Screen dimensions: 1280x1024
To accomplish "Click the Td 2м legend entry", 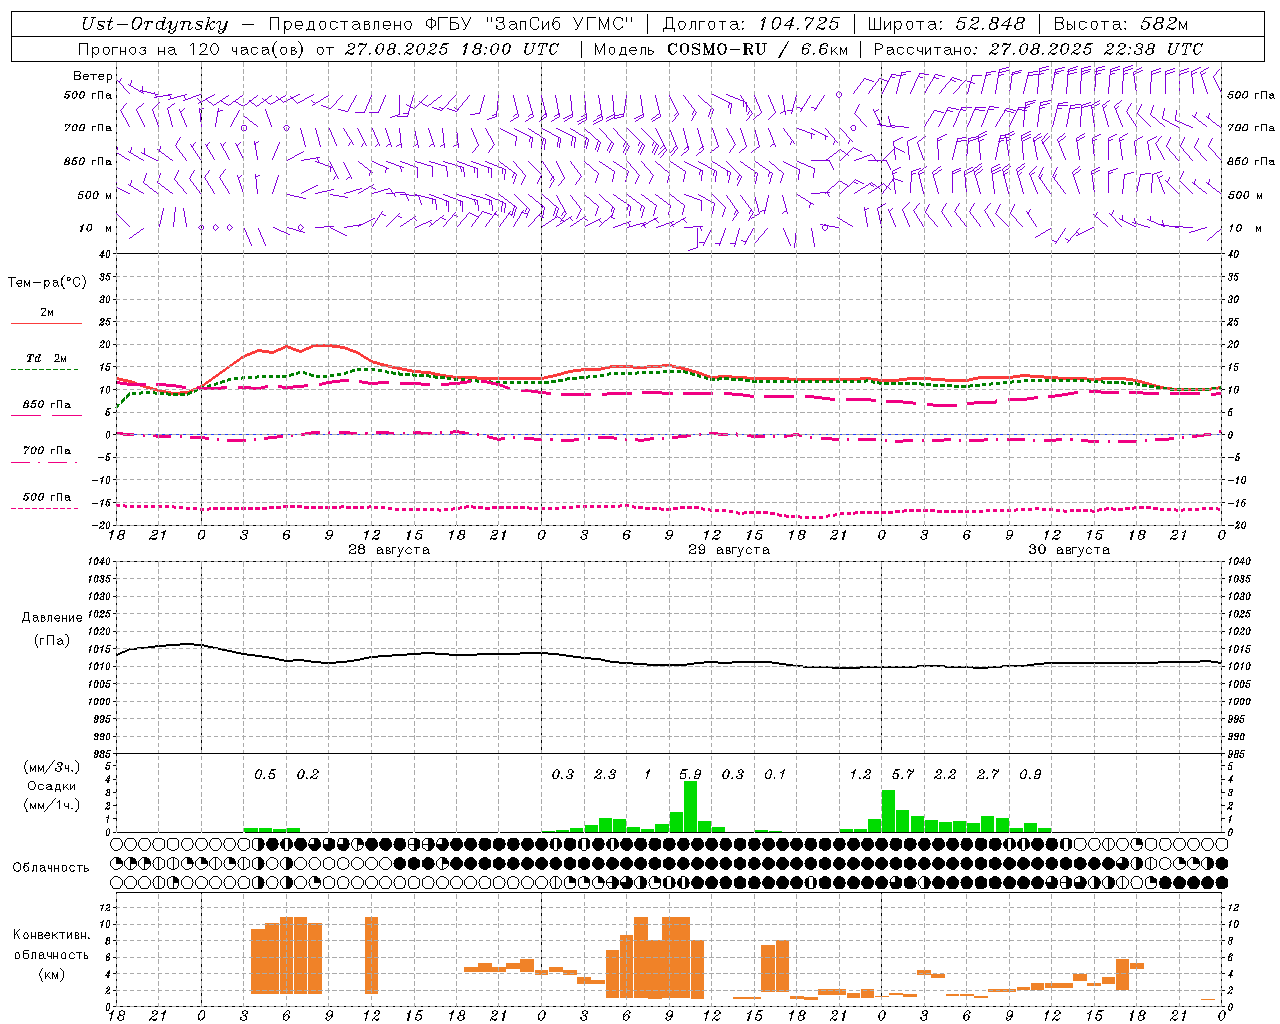I will [47, 358].
